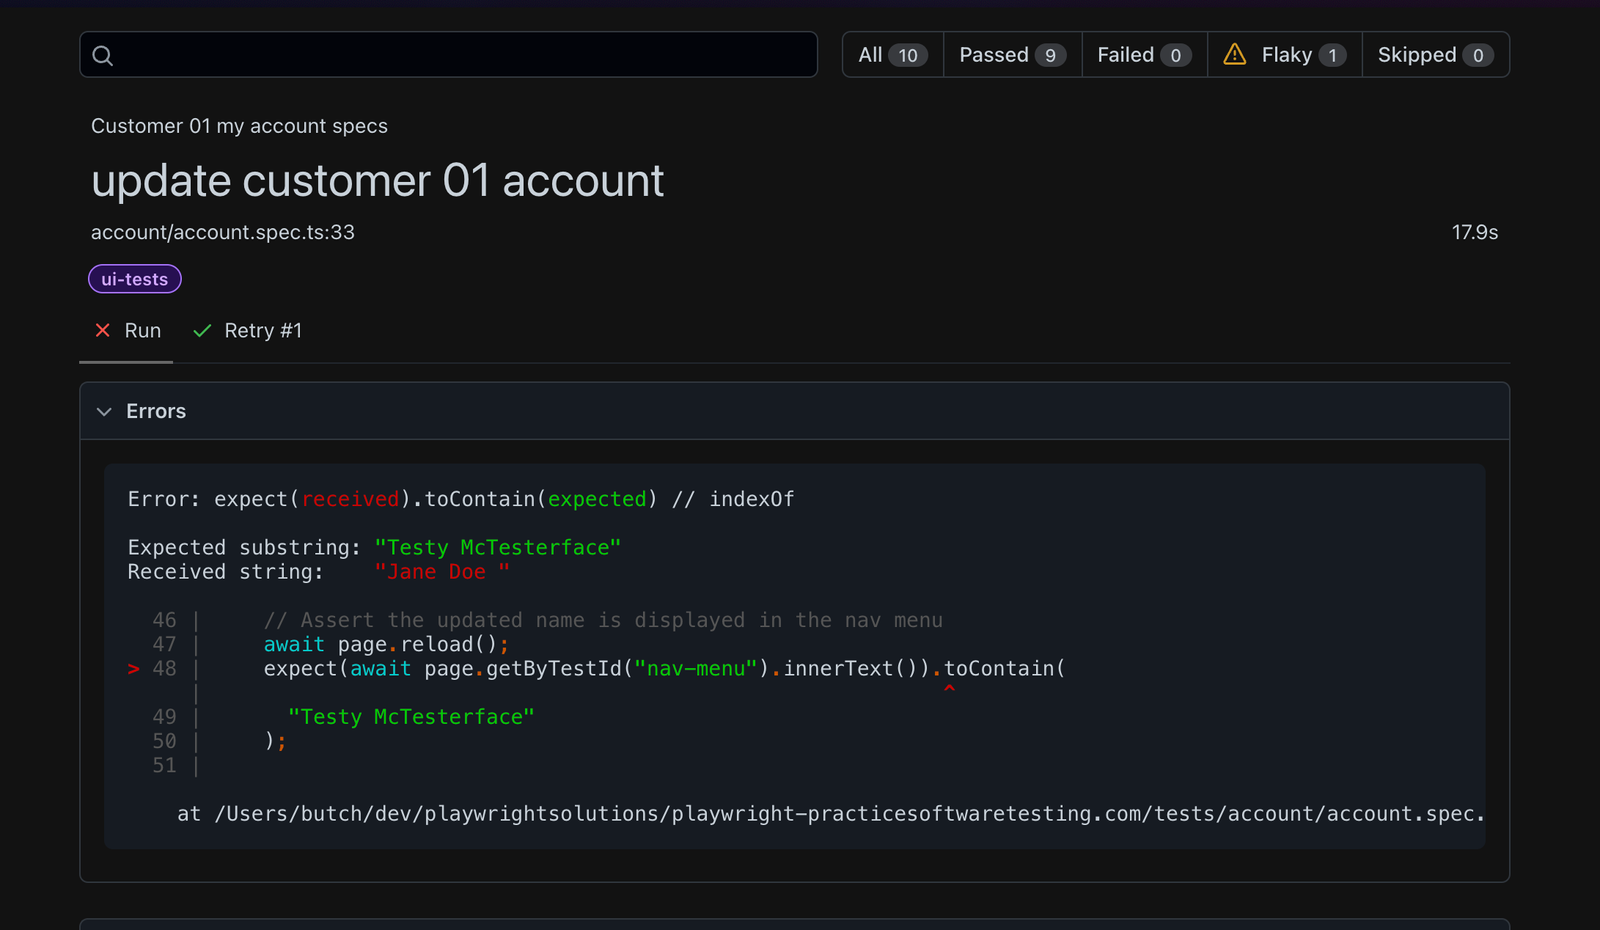This screenshot has width=1600, height=930.
Task: Click inside the search input field
Action: click(450, 55)
